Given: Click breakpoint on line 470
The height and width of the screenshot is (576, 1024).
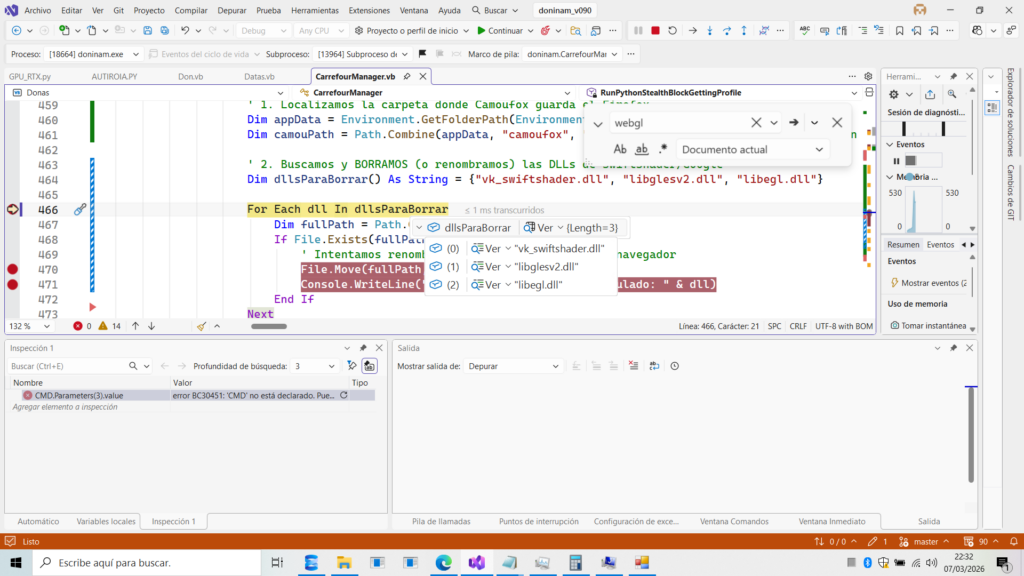Looking at the screenshot, I should coord(13,270).
